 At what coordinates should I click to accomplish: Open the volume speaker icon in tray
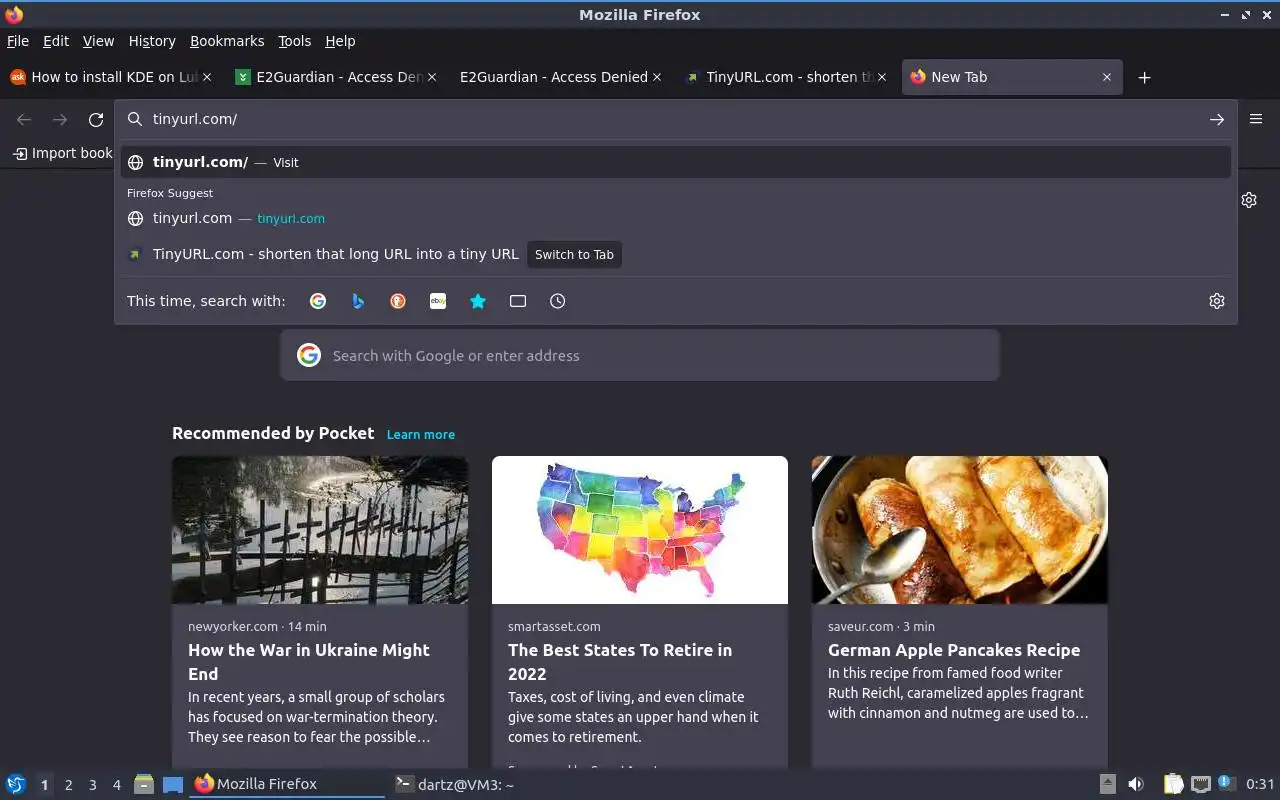pyautogui.click(x=1136, y=784)
